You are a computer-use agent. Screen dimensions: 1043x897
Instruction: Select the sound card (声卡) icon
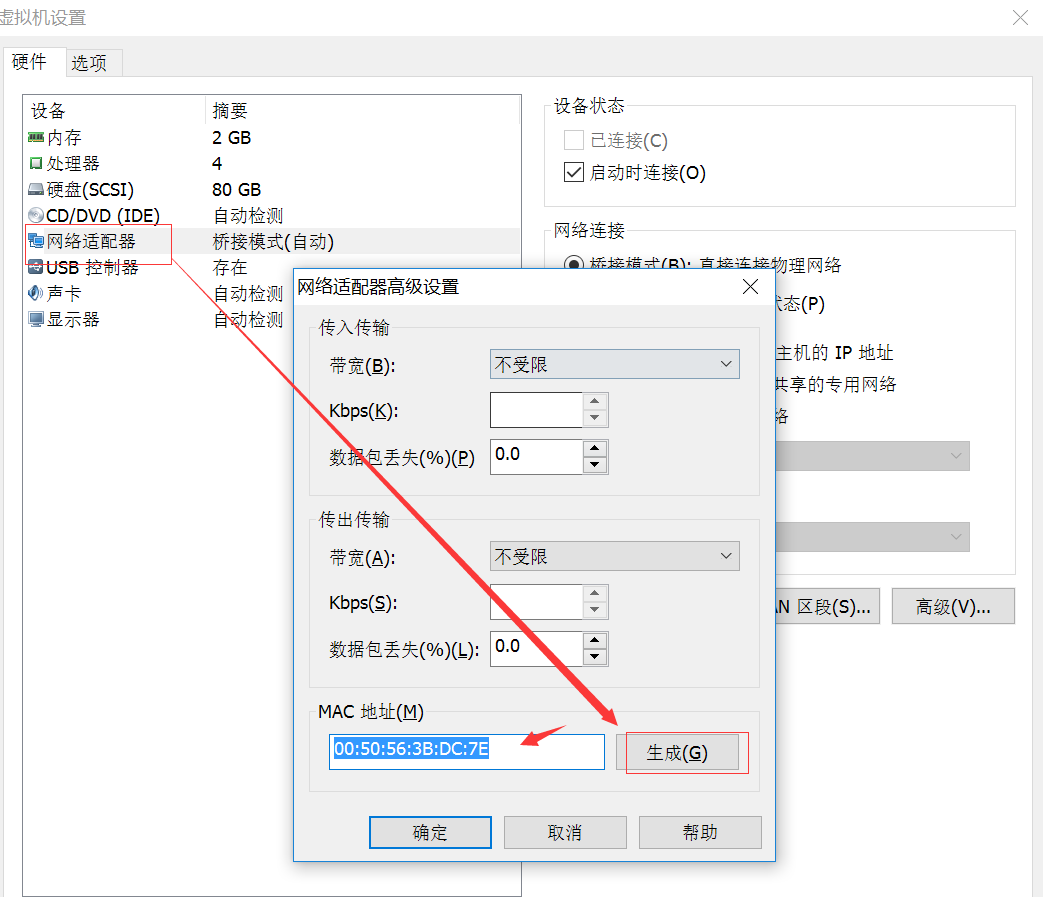[x=36, y=293]
